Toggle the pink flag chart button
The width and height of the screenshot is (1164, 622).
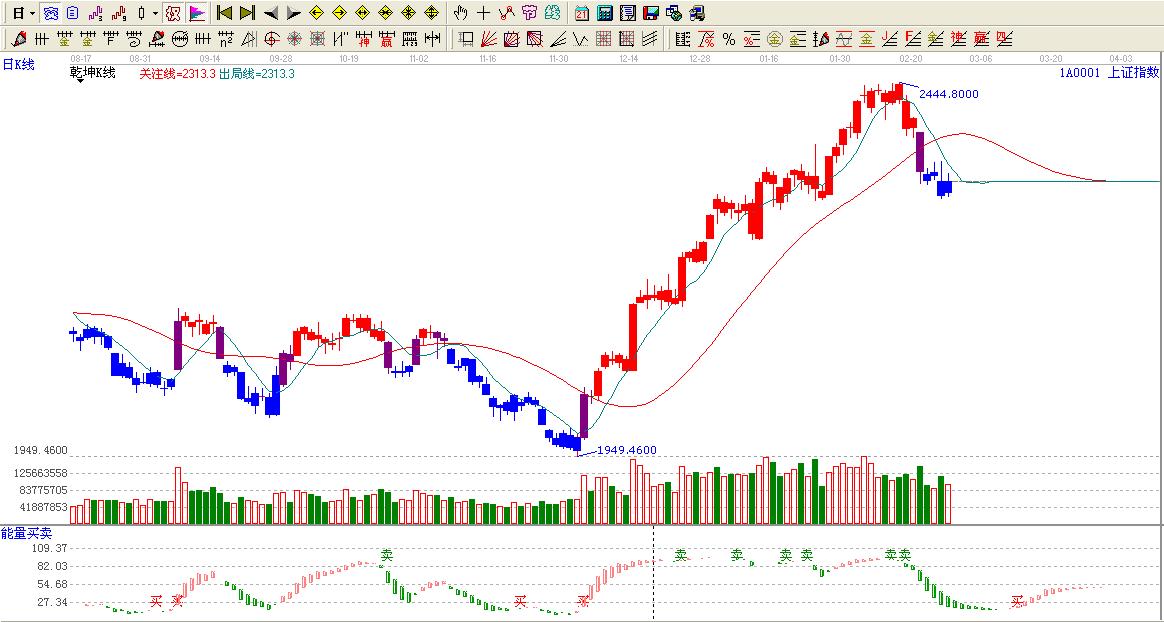pyautogui.click(x=197, y=13)
